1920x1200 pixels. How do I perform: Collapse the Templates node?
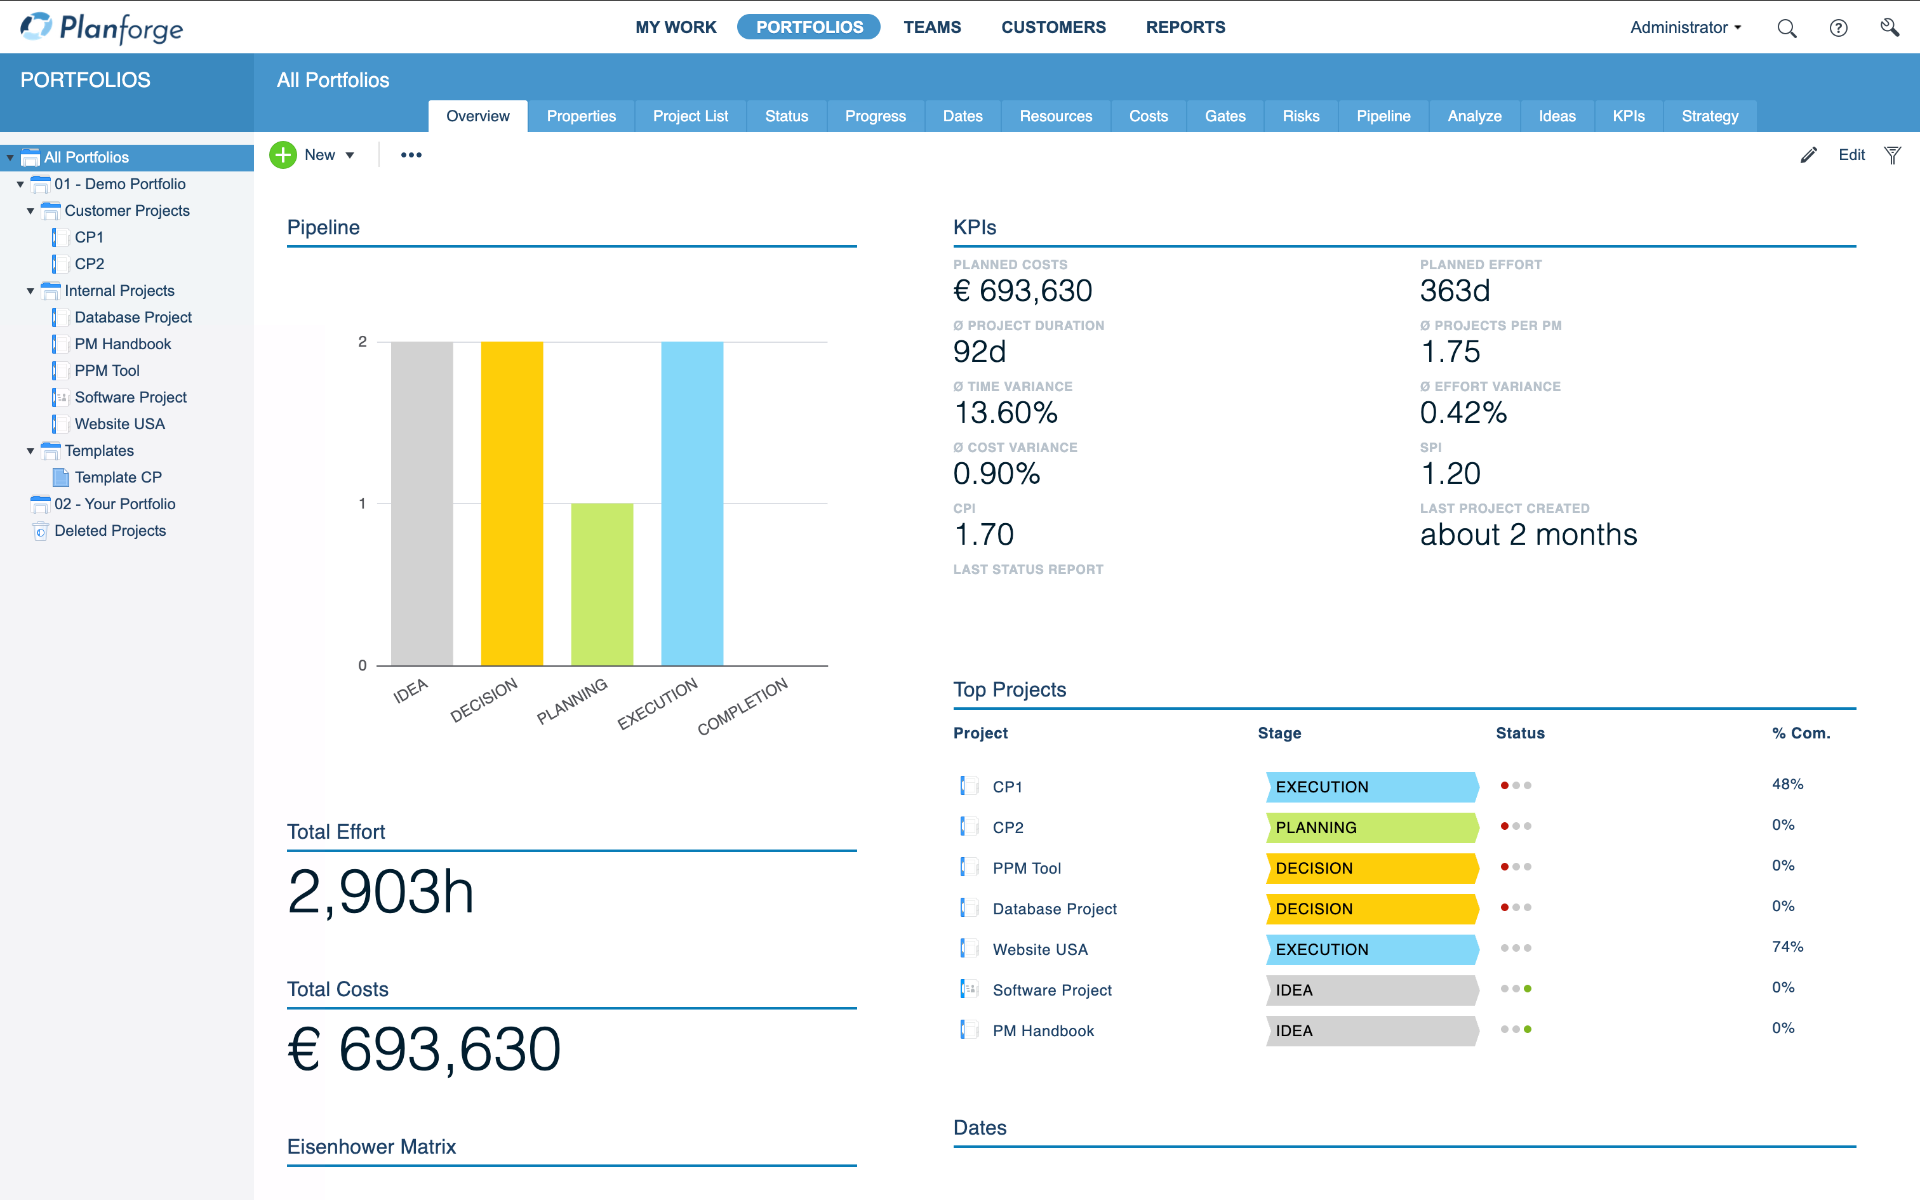30,451
